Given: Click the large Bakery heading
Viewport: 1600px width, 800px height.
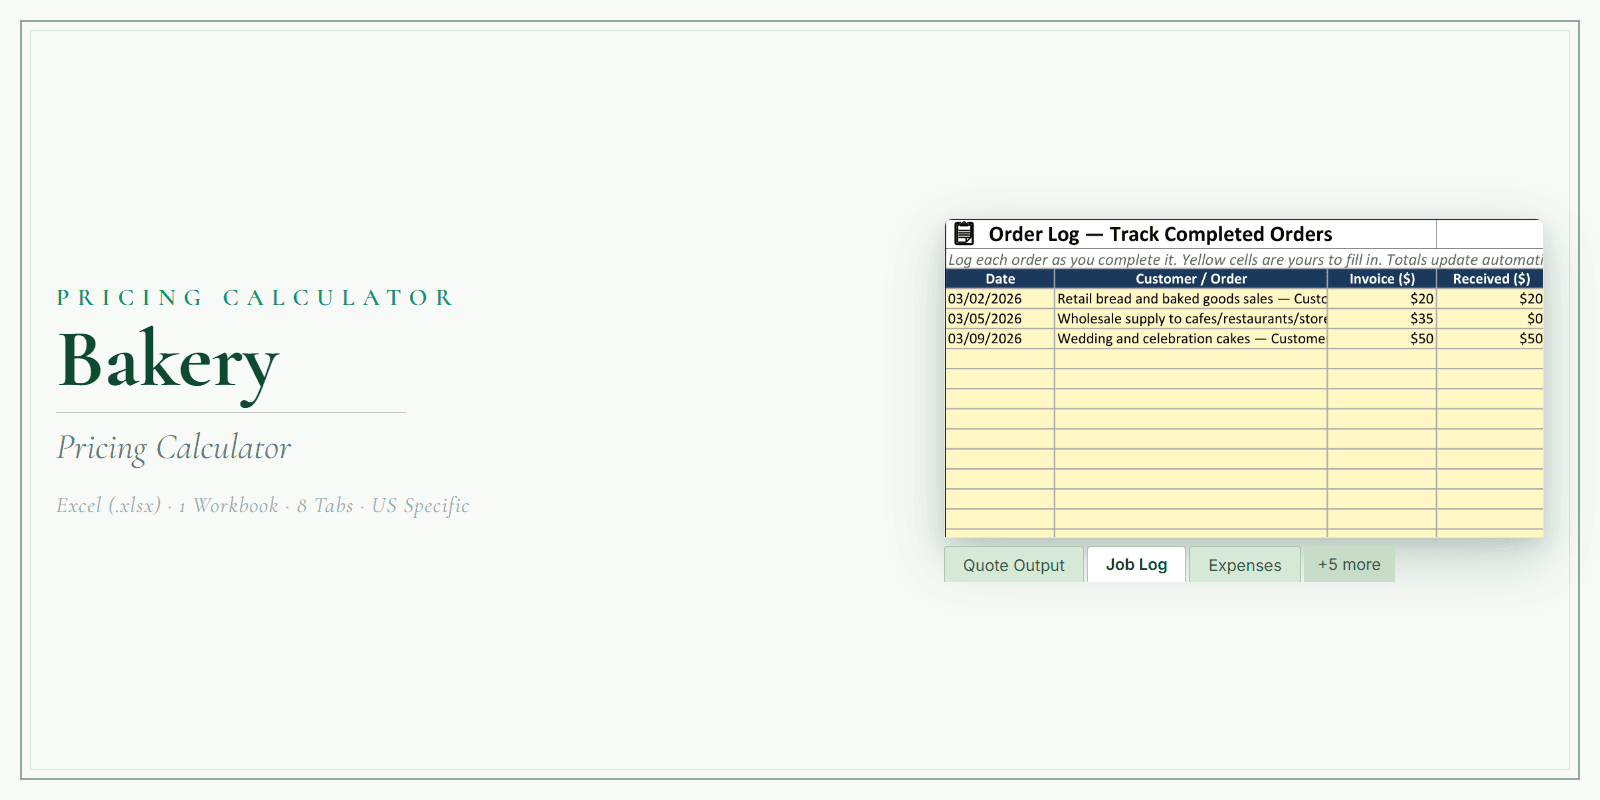Looking at the screenshot, I should [168, 362].
